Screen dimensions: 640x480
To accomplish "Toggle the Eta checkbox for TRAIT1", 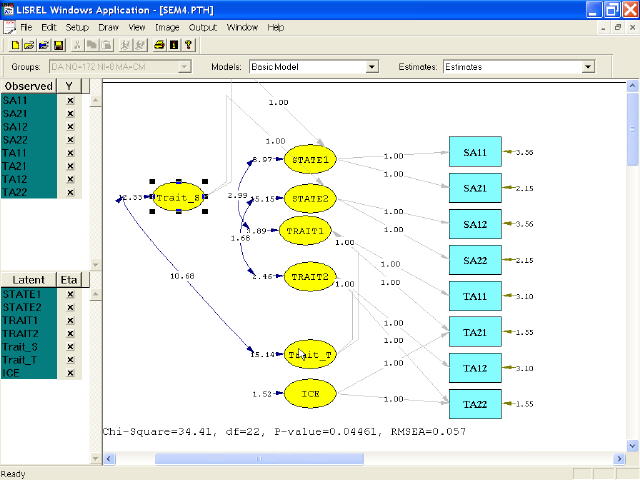I will tap(70, 321).
